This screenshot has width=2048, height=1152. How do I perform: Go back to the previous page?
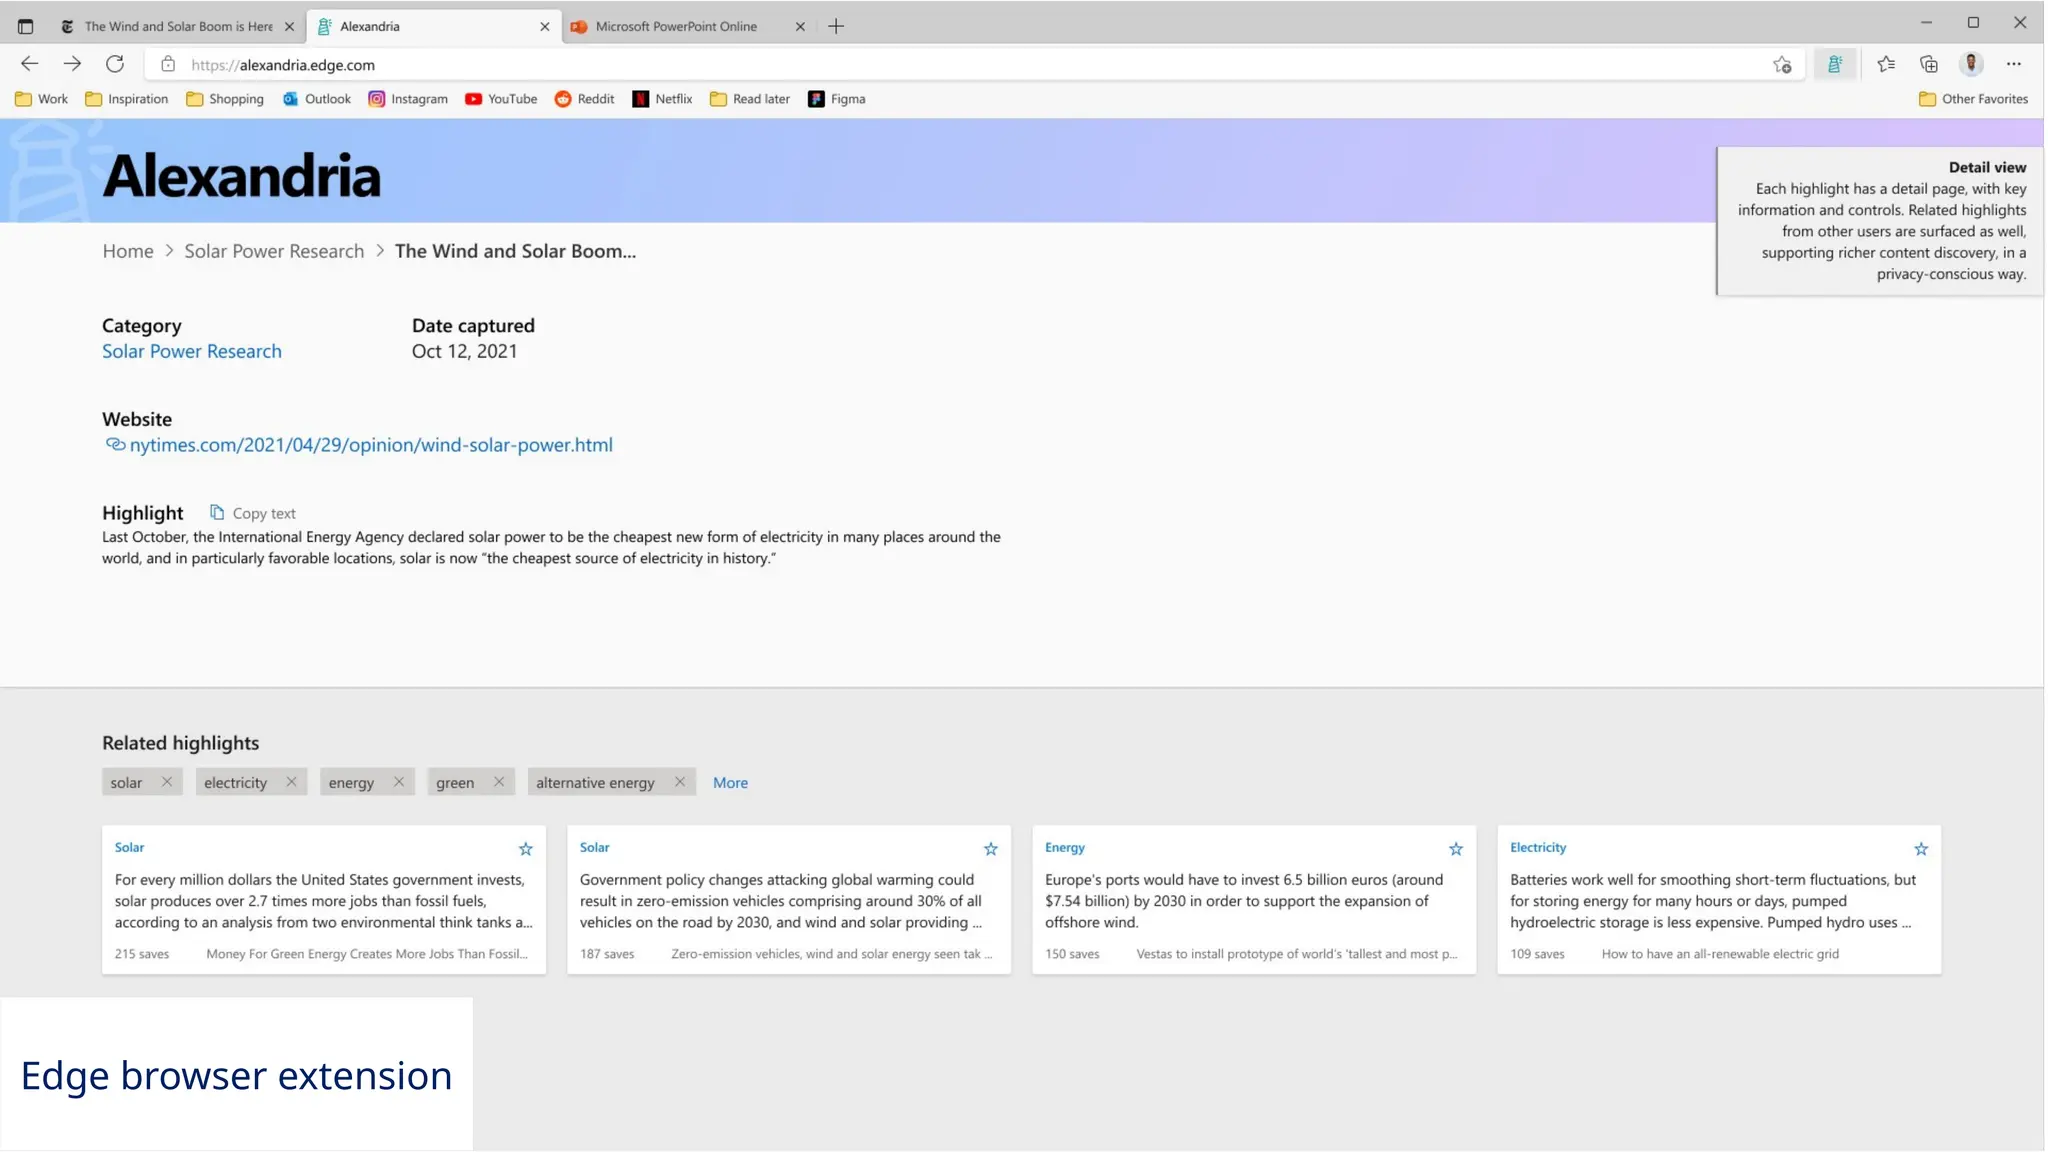point(30,64)
